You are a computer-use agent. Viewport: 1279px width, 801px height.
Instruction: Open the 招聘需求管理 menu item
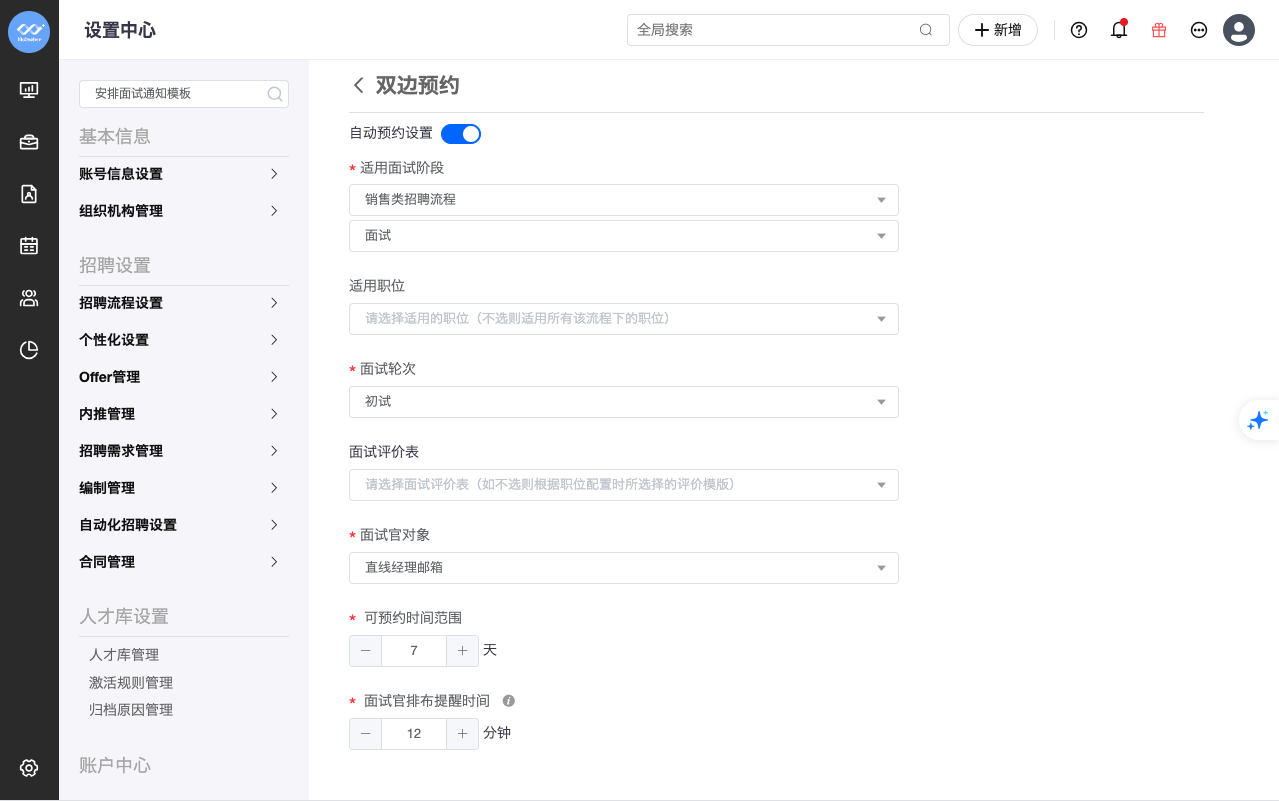184,451
